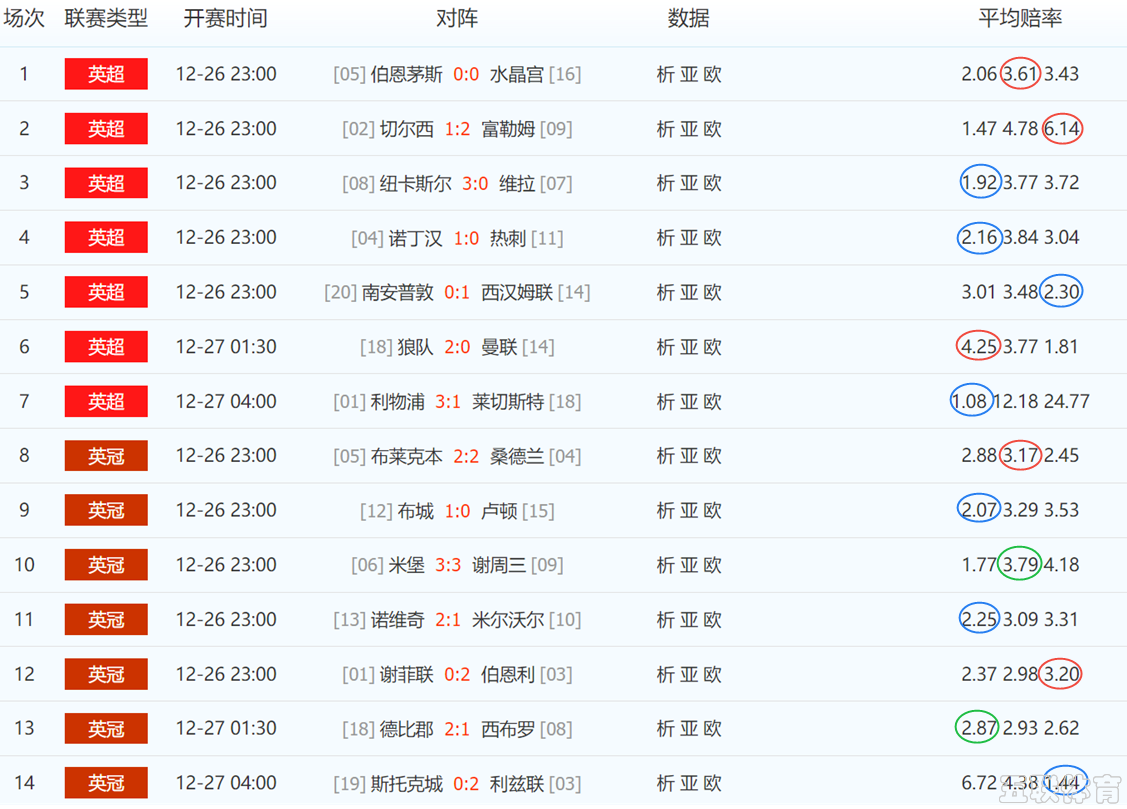The width and height of the screenshot is (1127, 809).
Task: Open 析 analysis for 切尔西 vs 富勒姆
Action: click(x=665, y=129)
